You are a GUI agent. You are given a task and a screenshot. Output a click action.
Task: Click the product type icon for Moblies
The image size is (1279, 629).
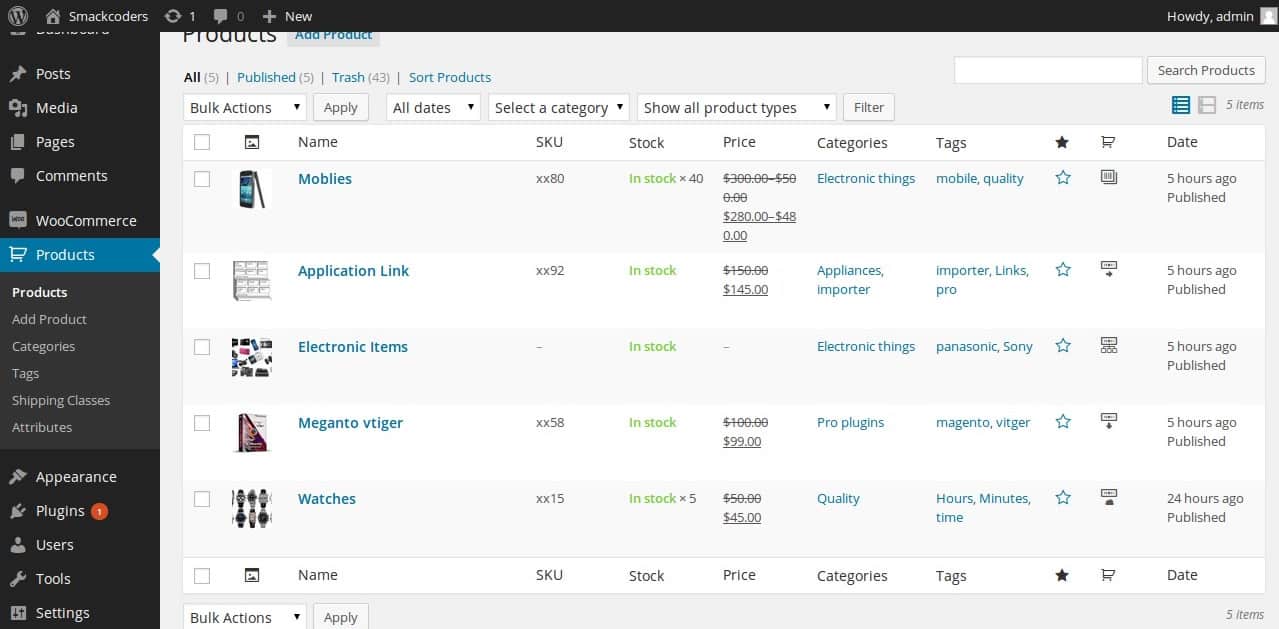coord(1108,177)
